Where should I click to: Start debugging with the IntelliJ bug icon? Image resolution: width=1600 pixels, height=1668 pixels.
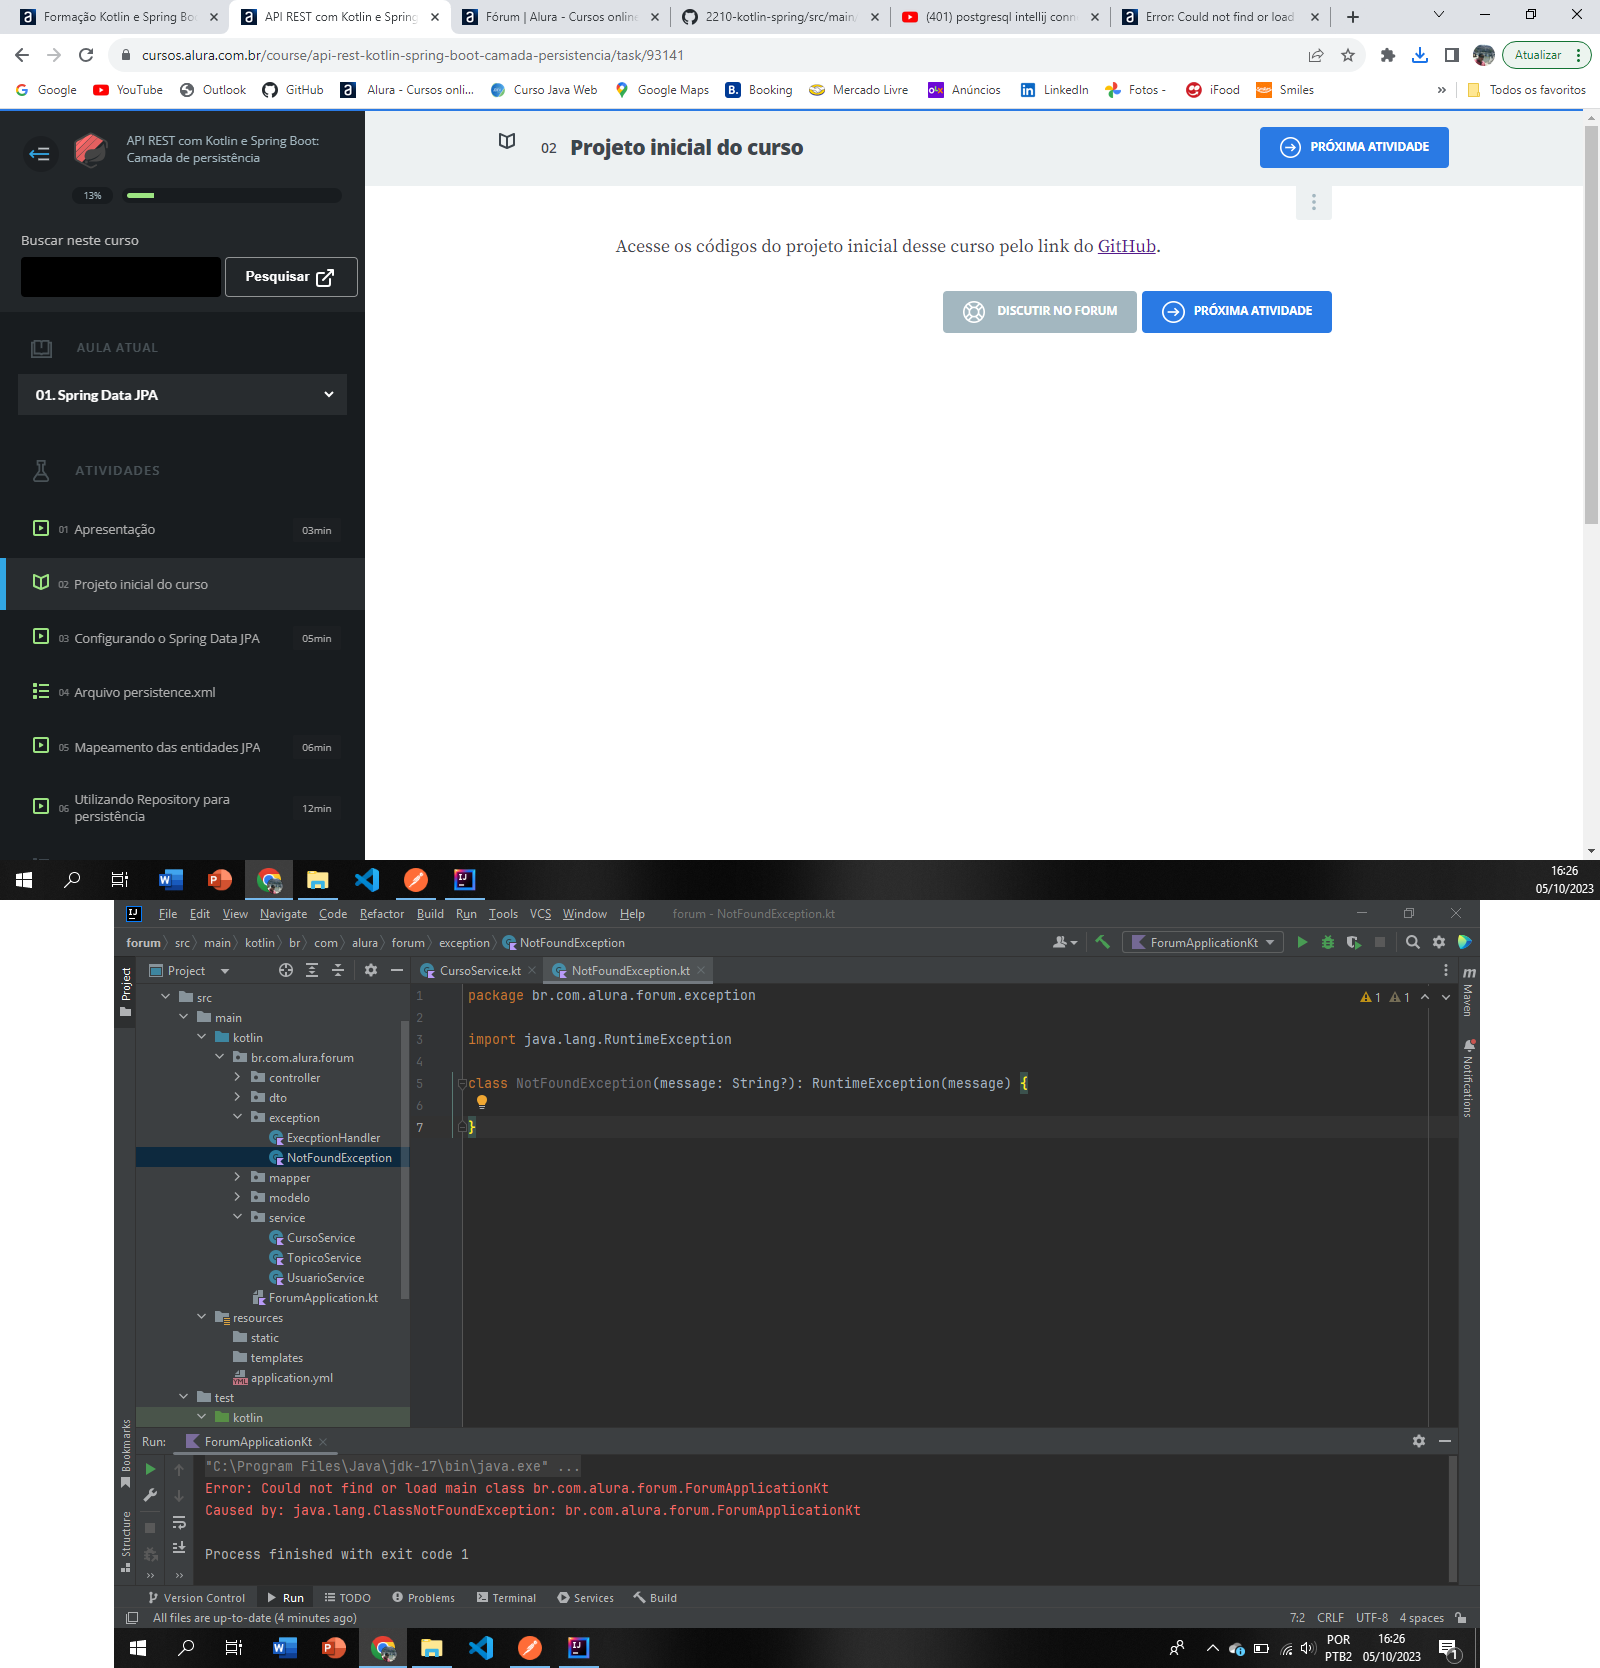[1327, 942]
